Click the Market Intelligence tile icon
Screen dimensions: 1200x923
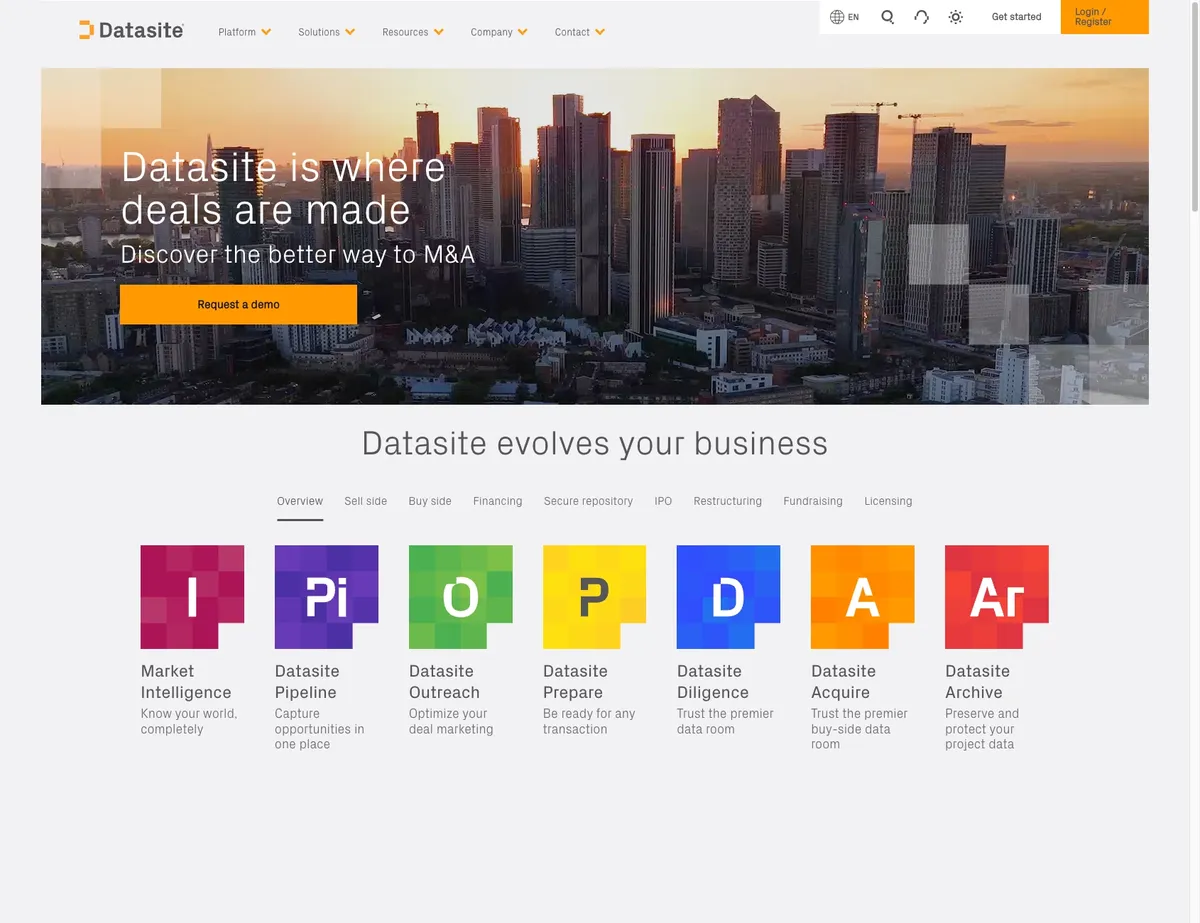pyautogui.click(x=192, y=597)
